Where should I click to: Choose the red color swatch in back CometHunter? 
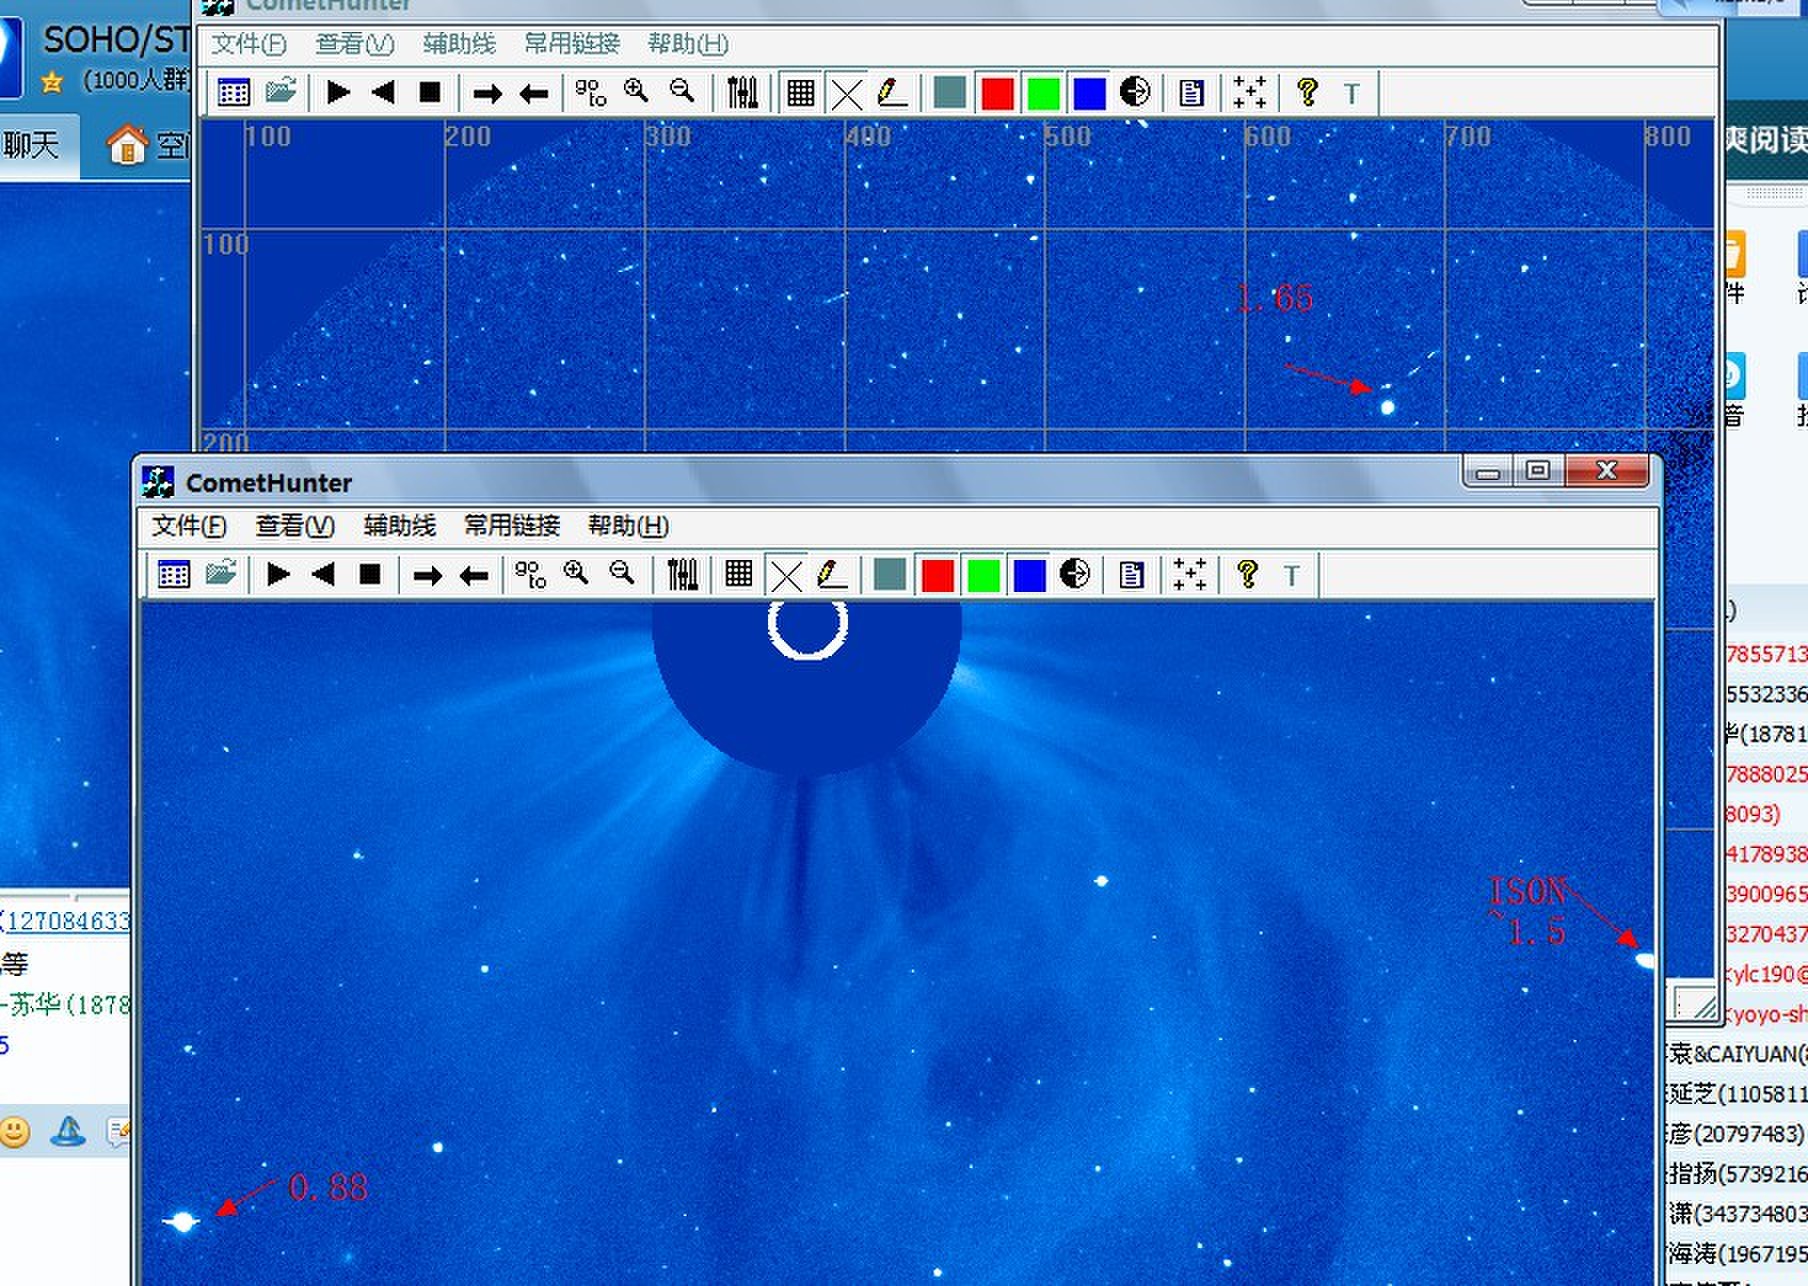click(997, 93)
